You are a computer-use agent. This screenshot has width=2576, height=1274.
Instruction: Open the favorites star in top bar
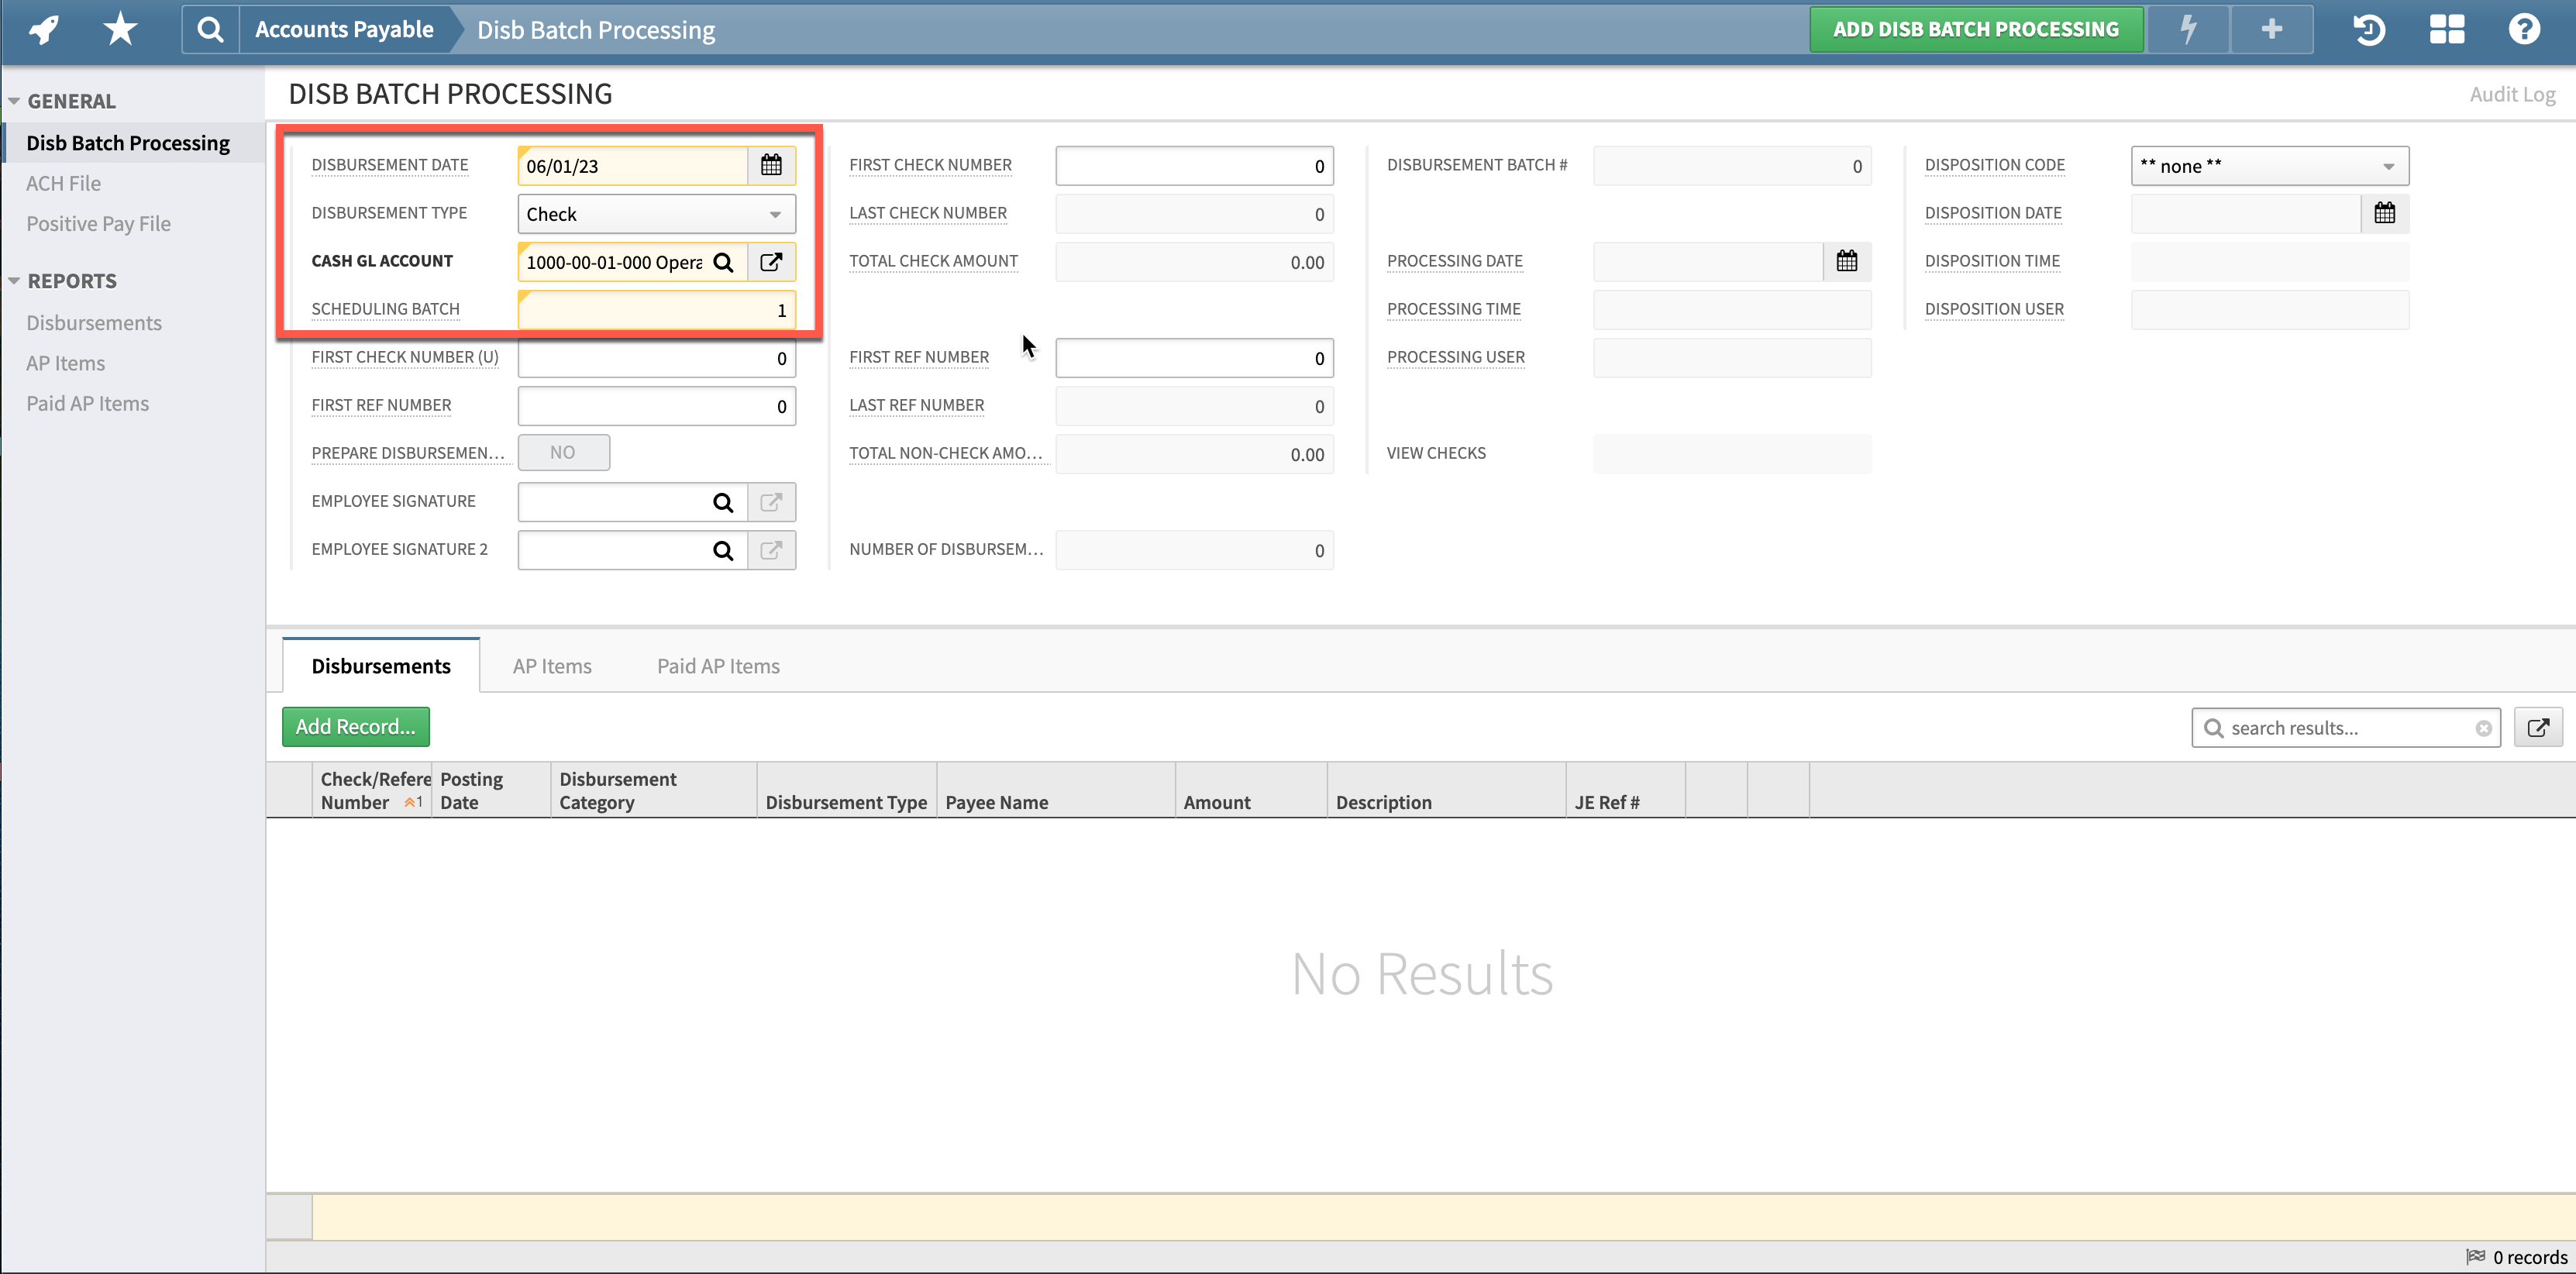(119, 29)
